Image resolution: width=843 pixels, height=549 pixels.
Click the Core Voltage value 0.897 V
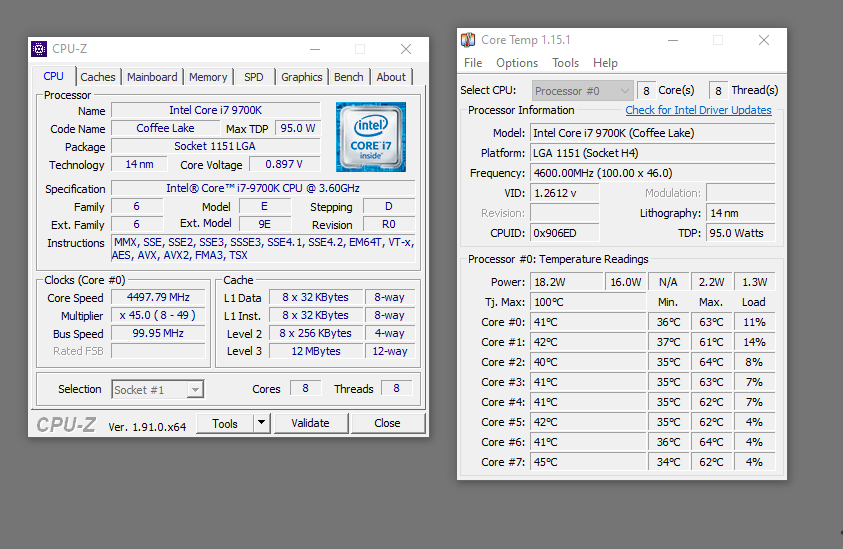point(284,164)
